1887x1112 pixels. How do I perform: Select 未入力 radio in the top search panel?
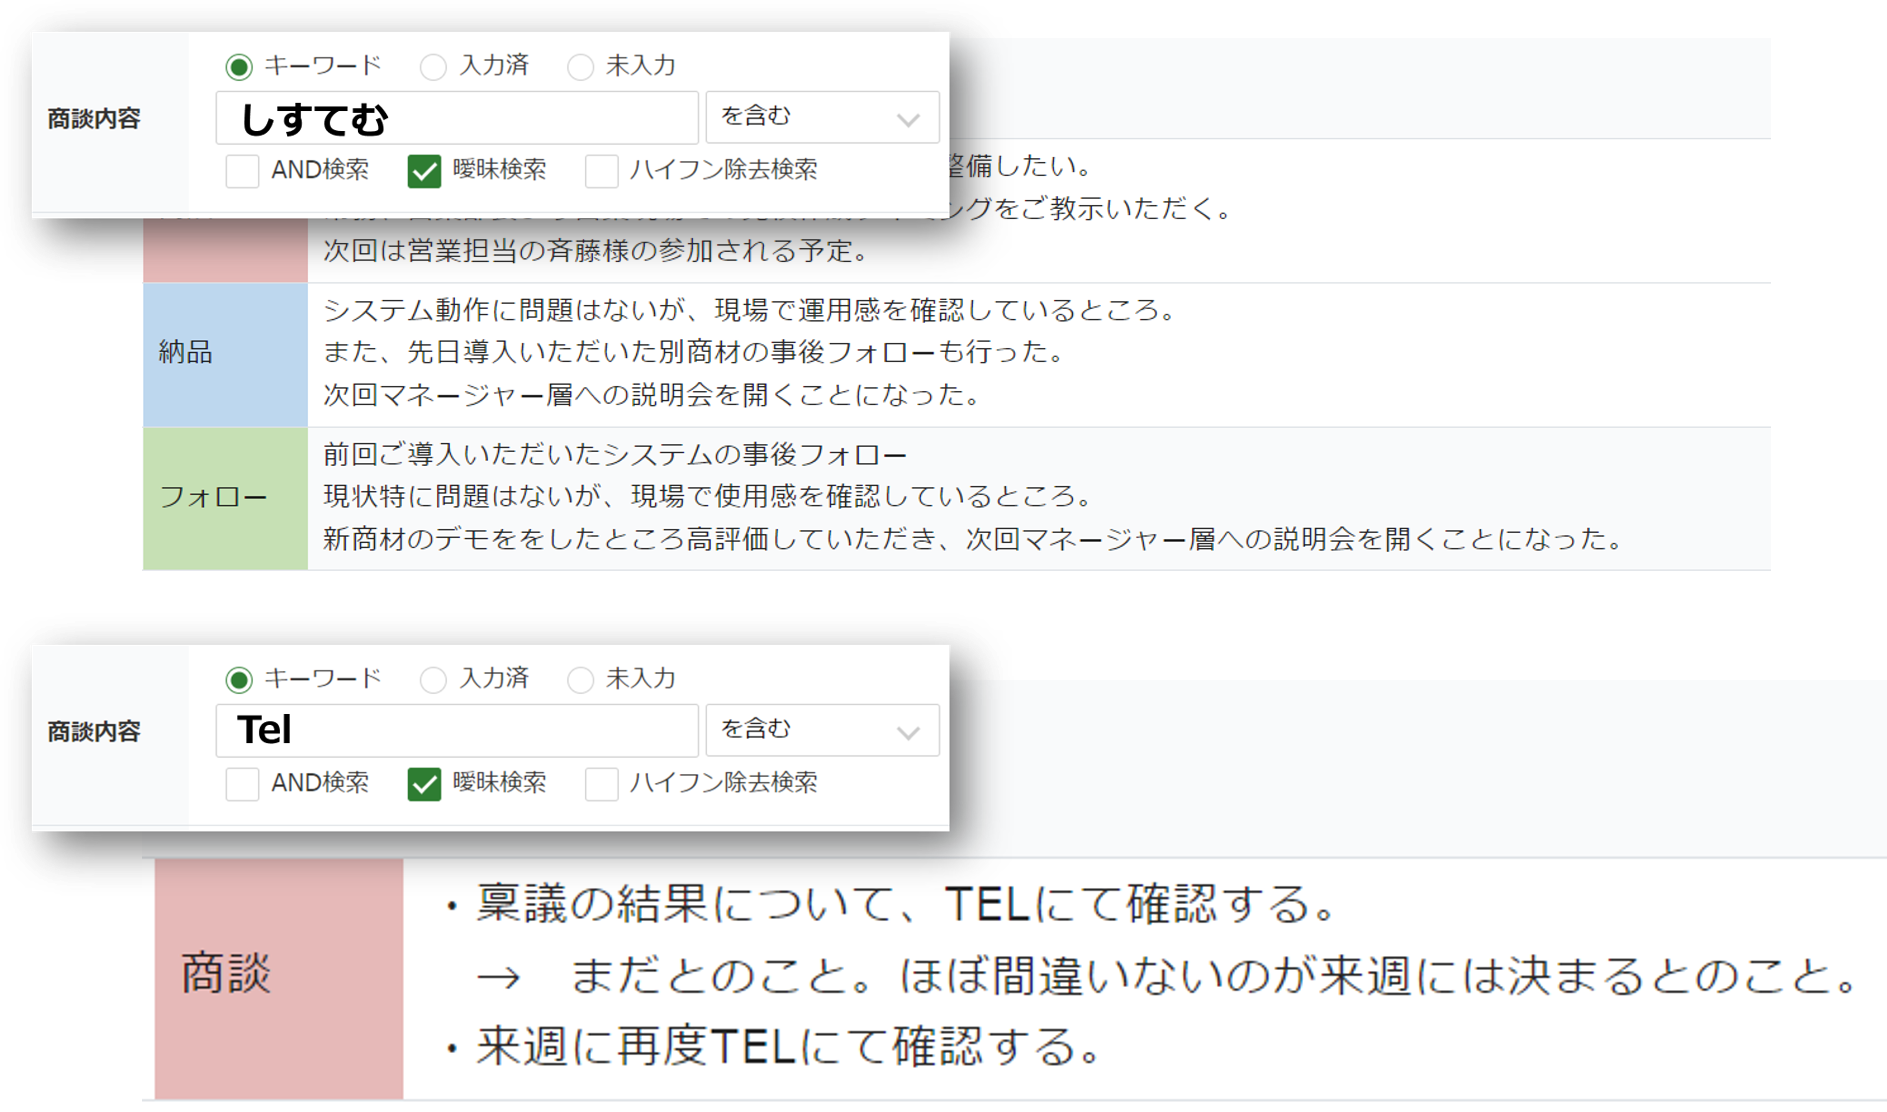point(580,67)
